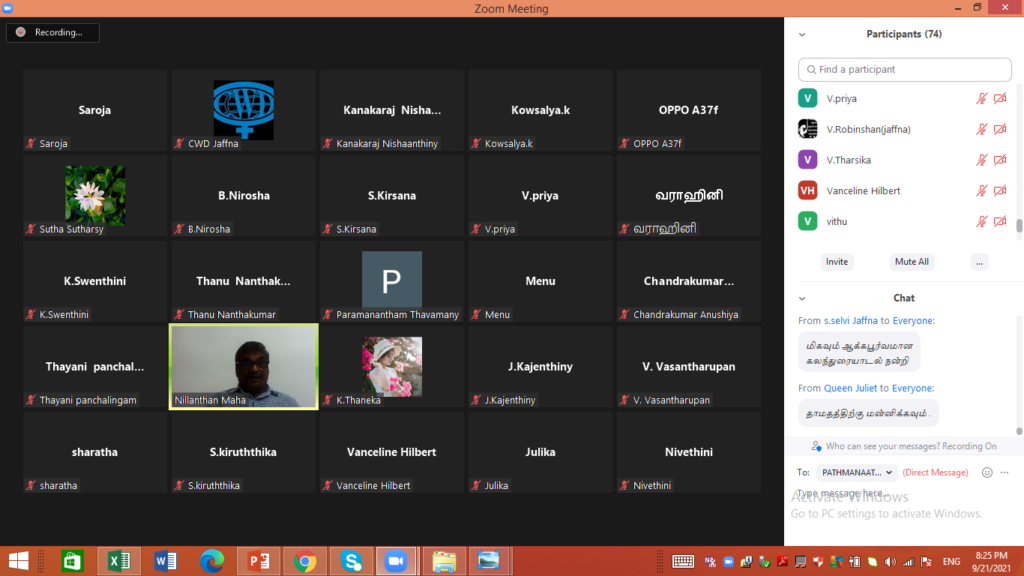Open the chat recipient dropdown

point(857,472)
